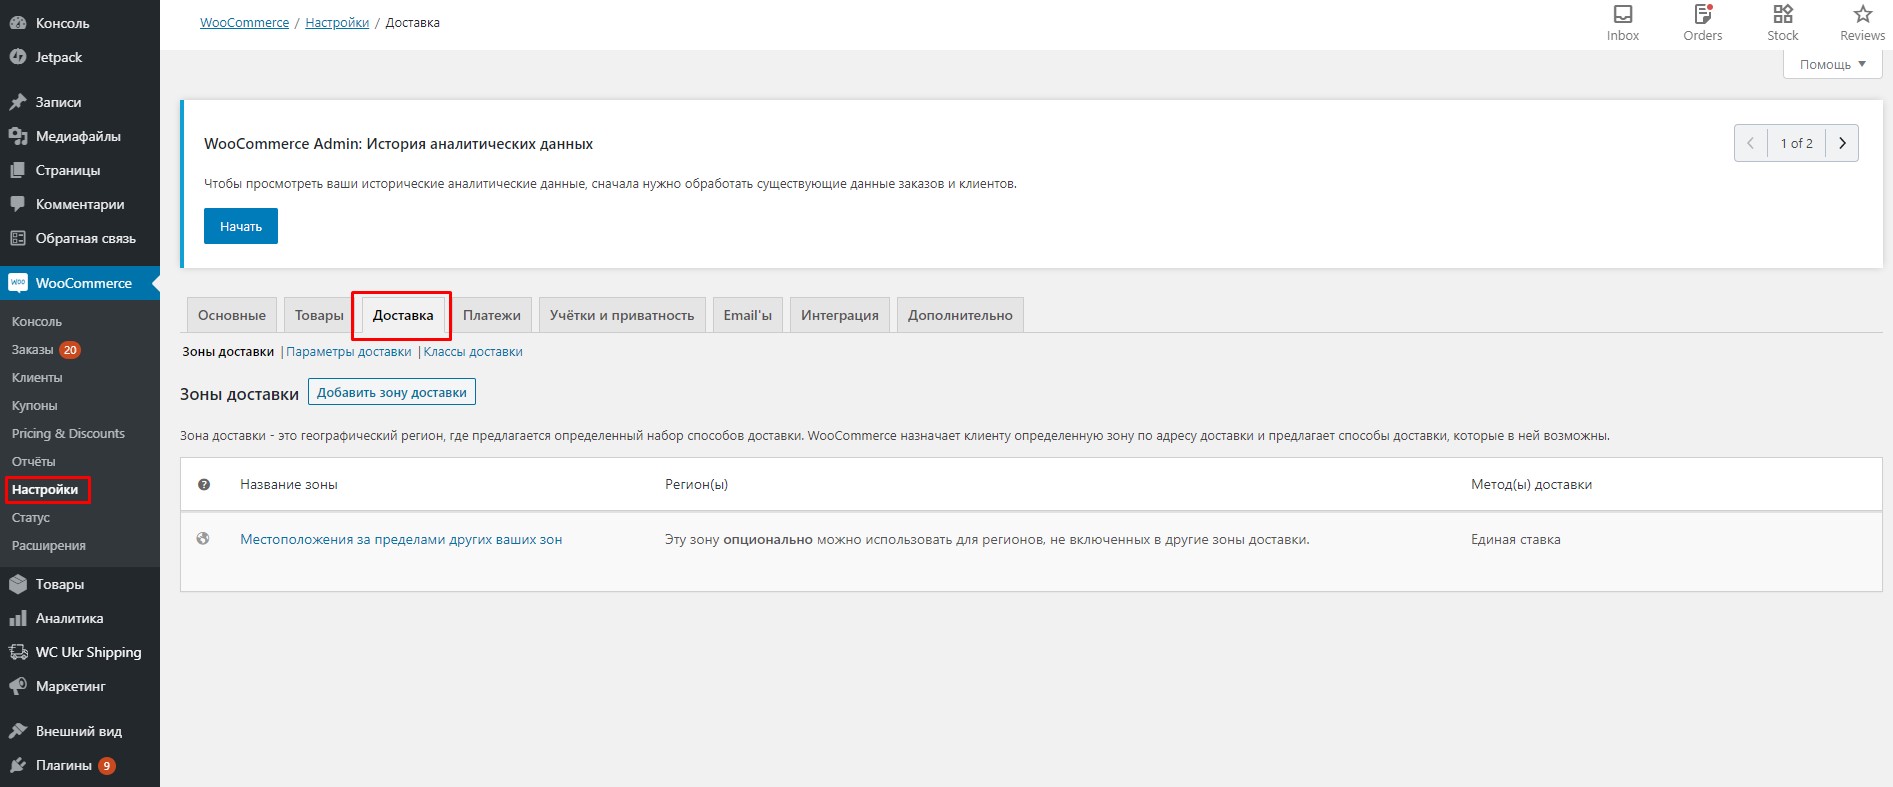Open Jetpack from the sidebar
The image size is (1893, 787).
coord(58,57)
